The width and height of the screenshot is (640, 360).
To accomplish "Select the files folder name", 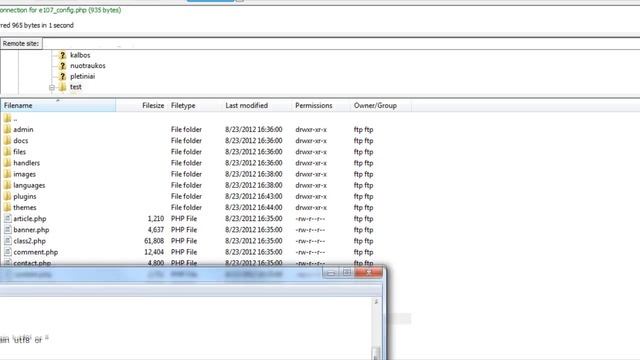I will 20,151.
